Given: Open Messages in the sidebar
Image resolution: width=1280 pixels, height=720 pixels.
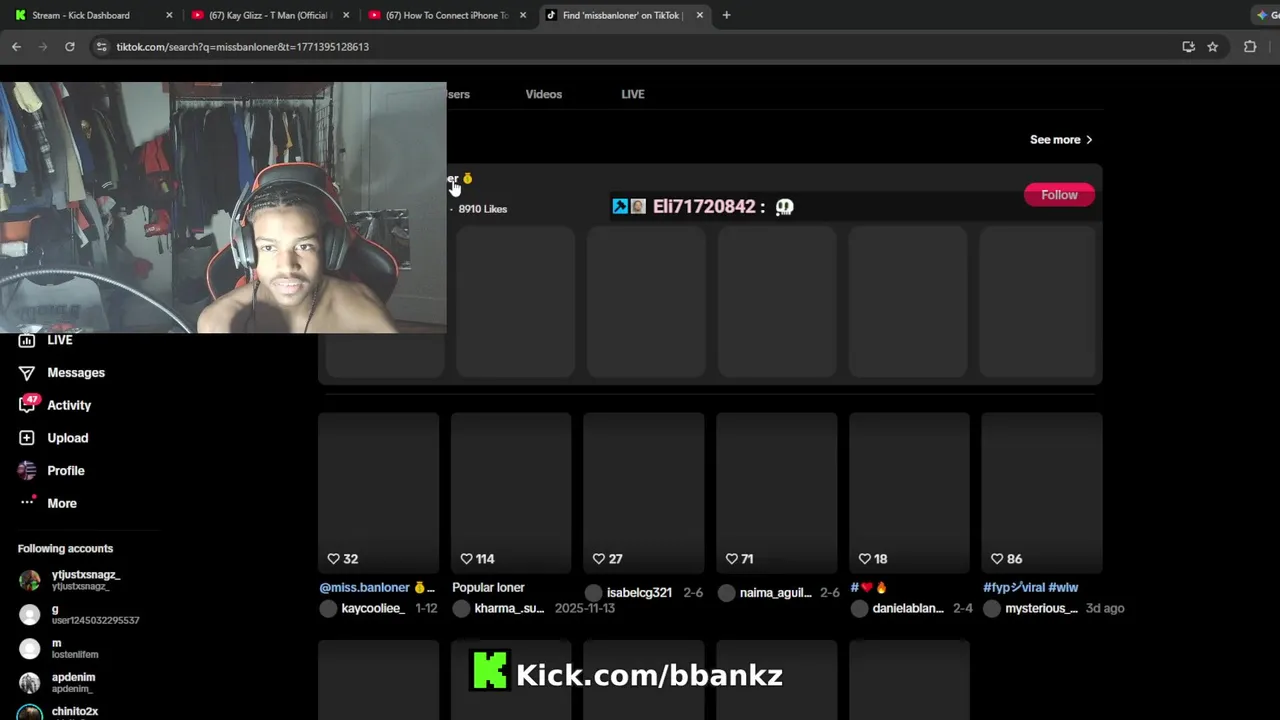Looking at the screenshot, I should 62,373.
